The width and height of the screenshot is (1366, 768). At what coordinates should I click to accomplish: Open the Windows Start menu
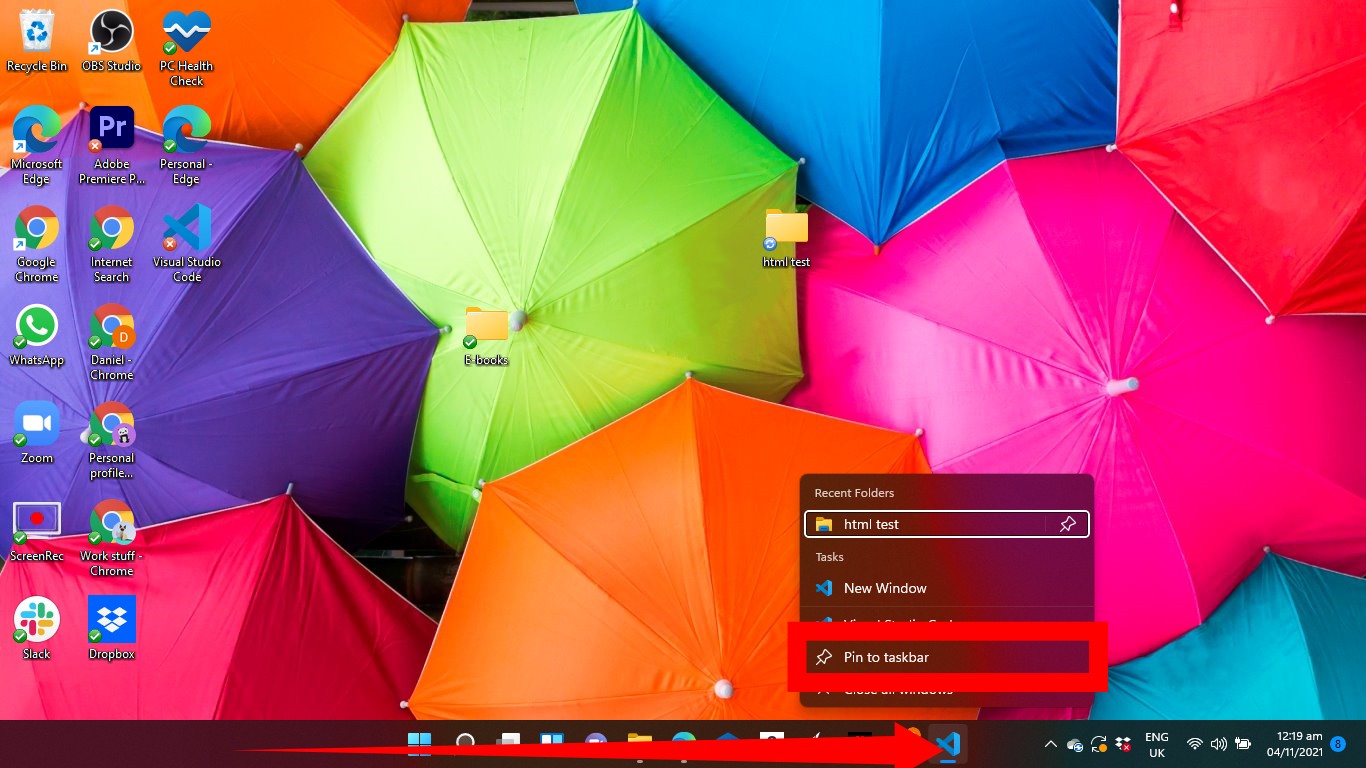[x=419, y=744]
